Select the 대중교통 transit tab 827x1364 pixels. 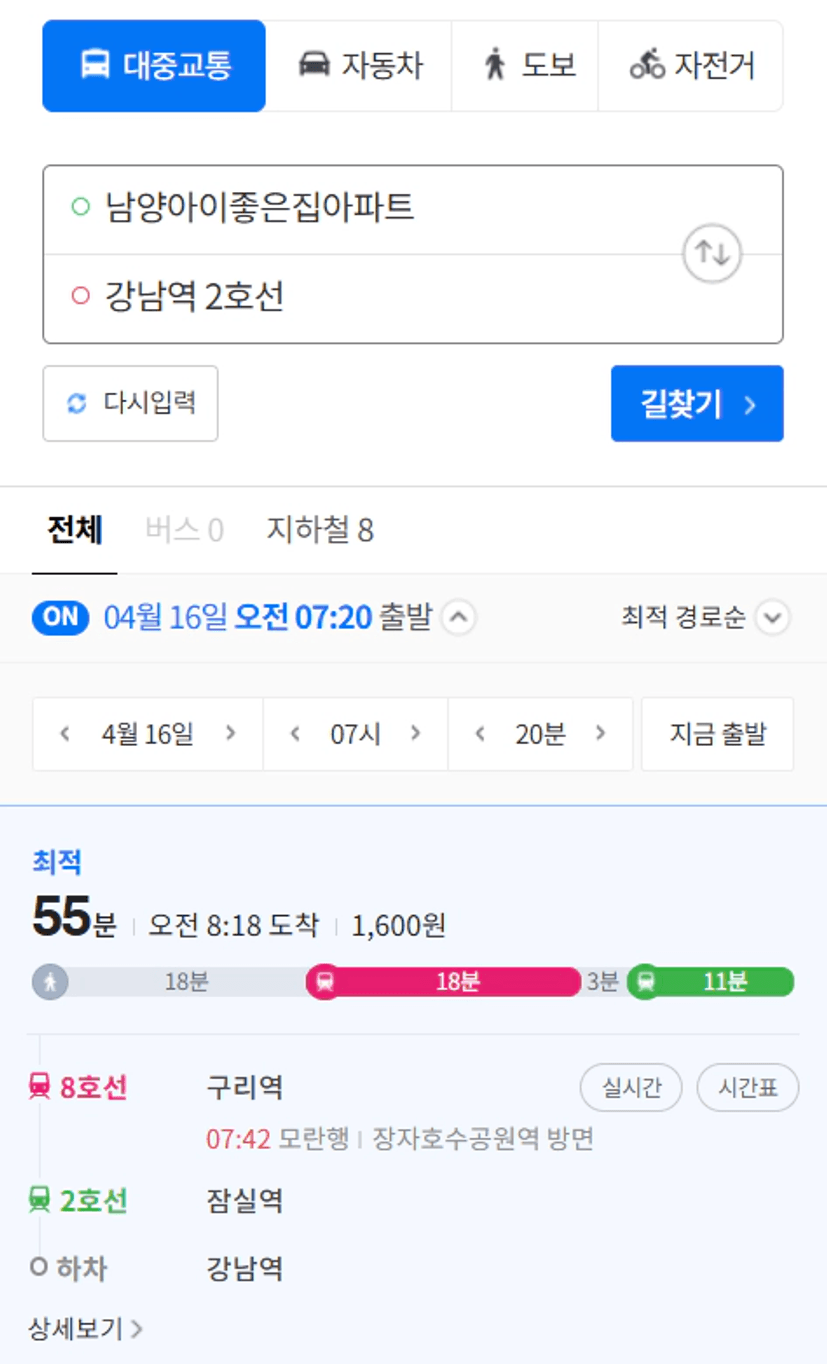coord(154,66)
